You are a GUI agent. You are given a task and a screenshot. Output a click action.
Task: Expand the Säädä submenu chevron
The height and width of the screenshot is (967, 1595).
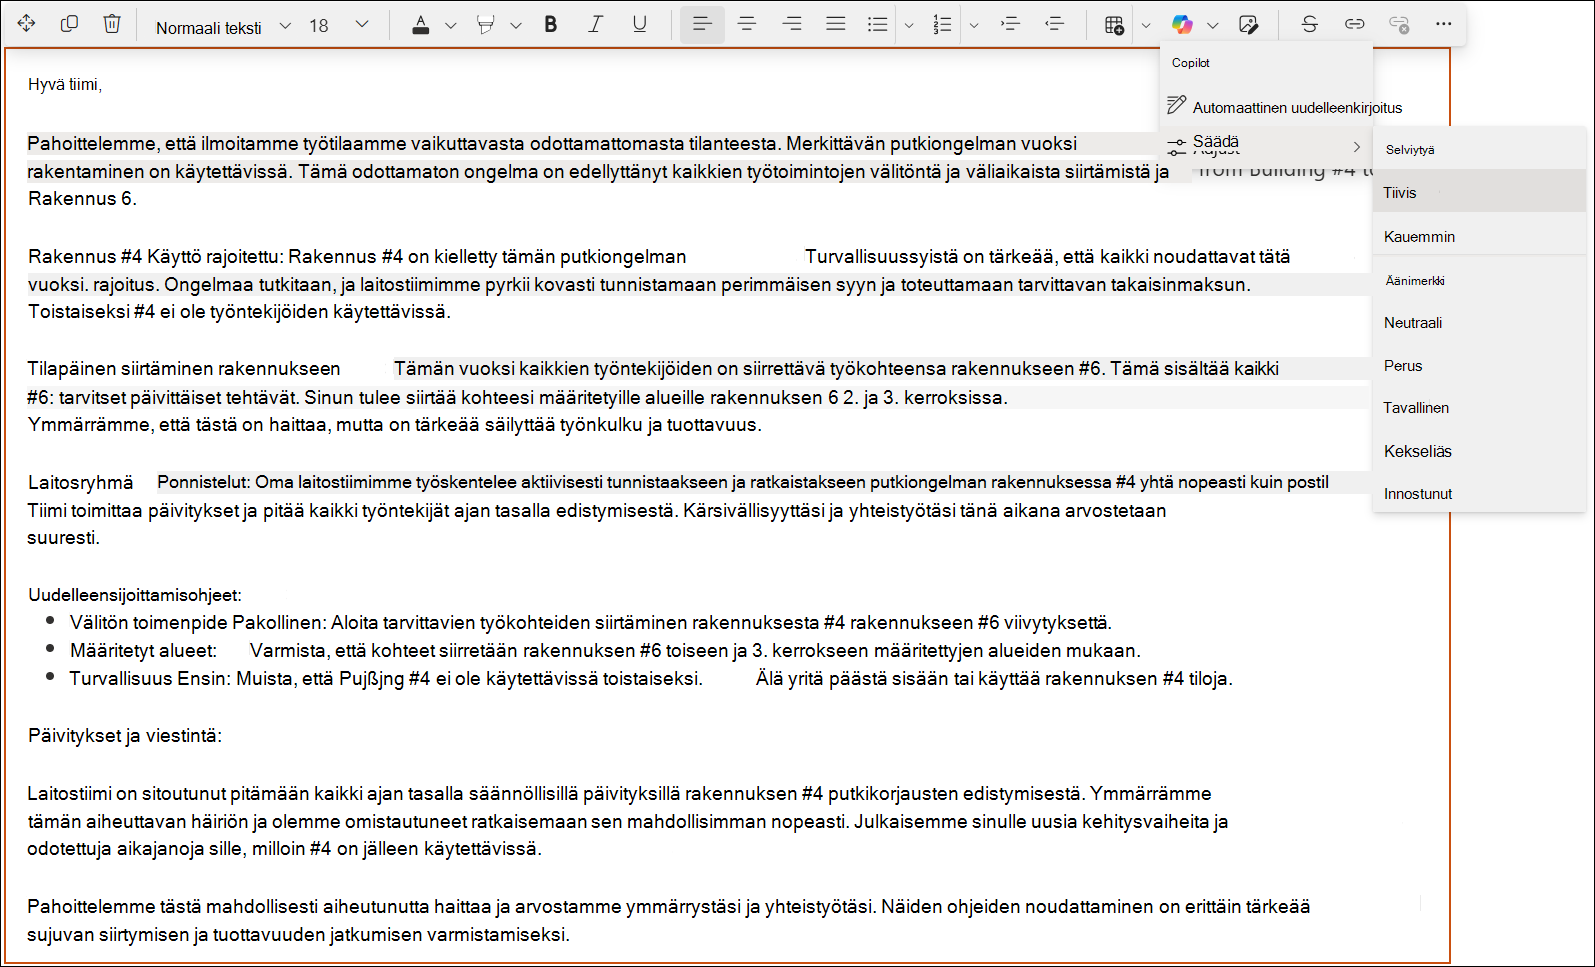click(x=1357, y=147)
